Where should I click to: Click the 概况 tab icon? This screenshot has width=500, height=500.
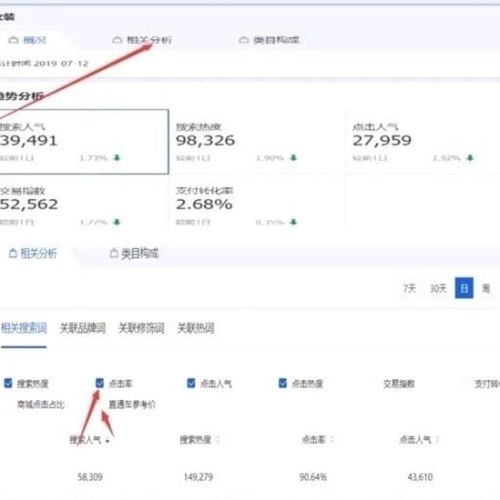[x=13, y=40]
